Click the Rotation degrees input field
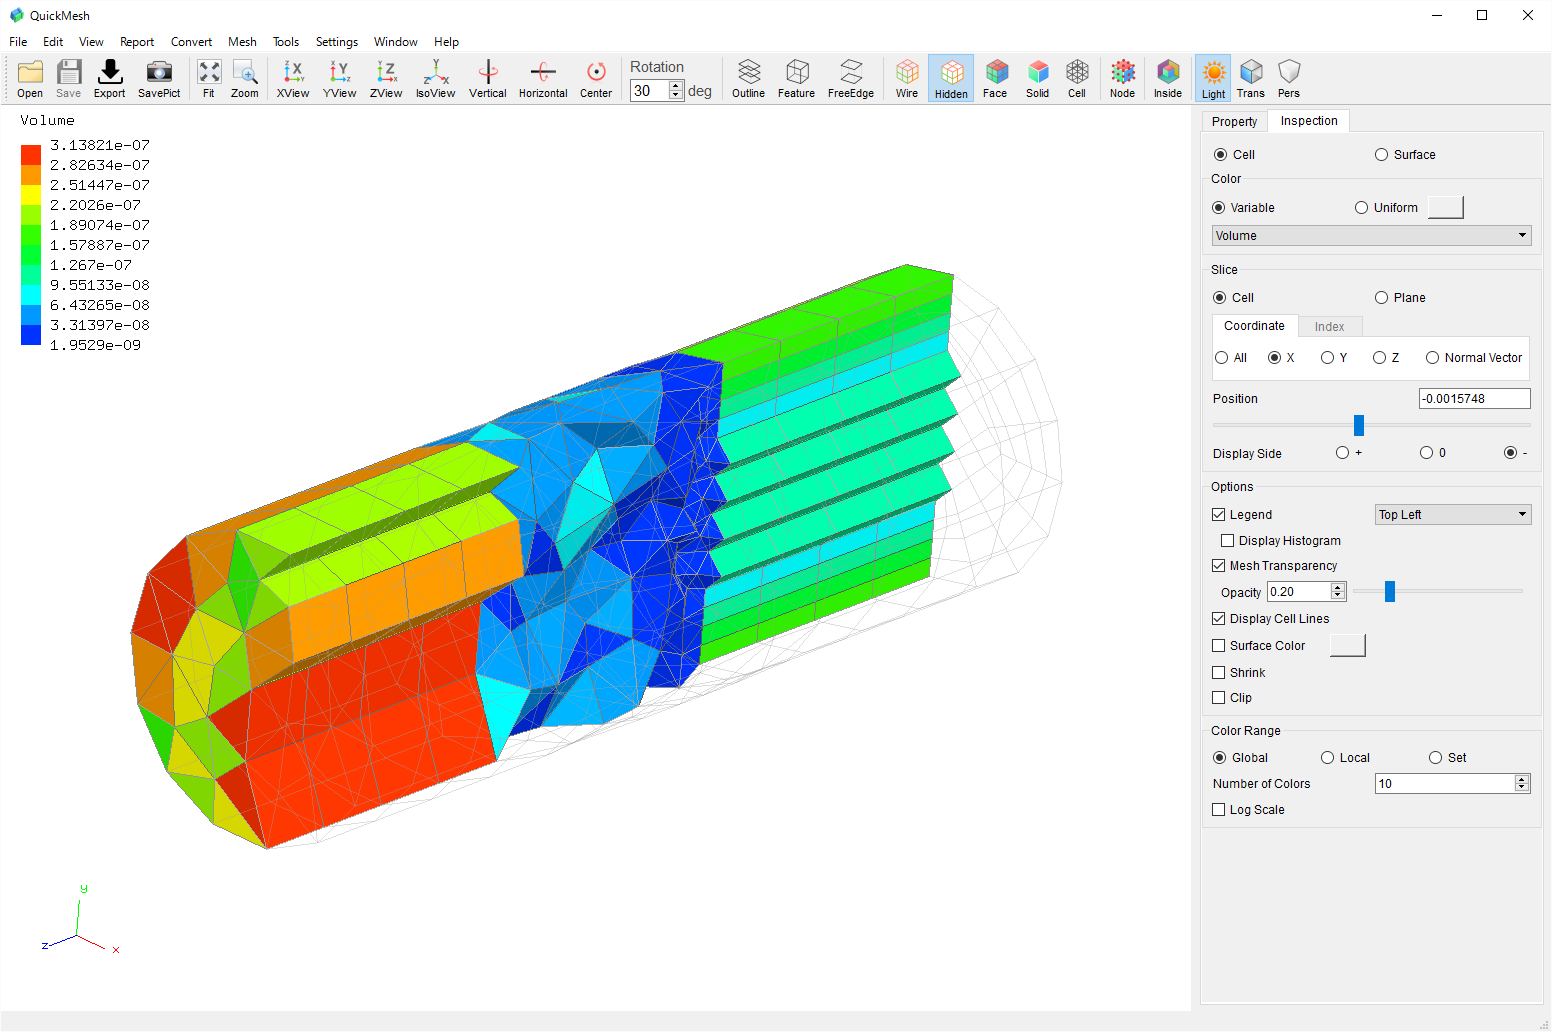 [649, 90]
